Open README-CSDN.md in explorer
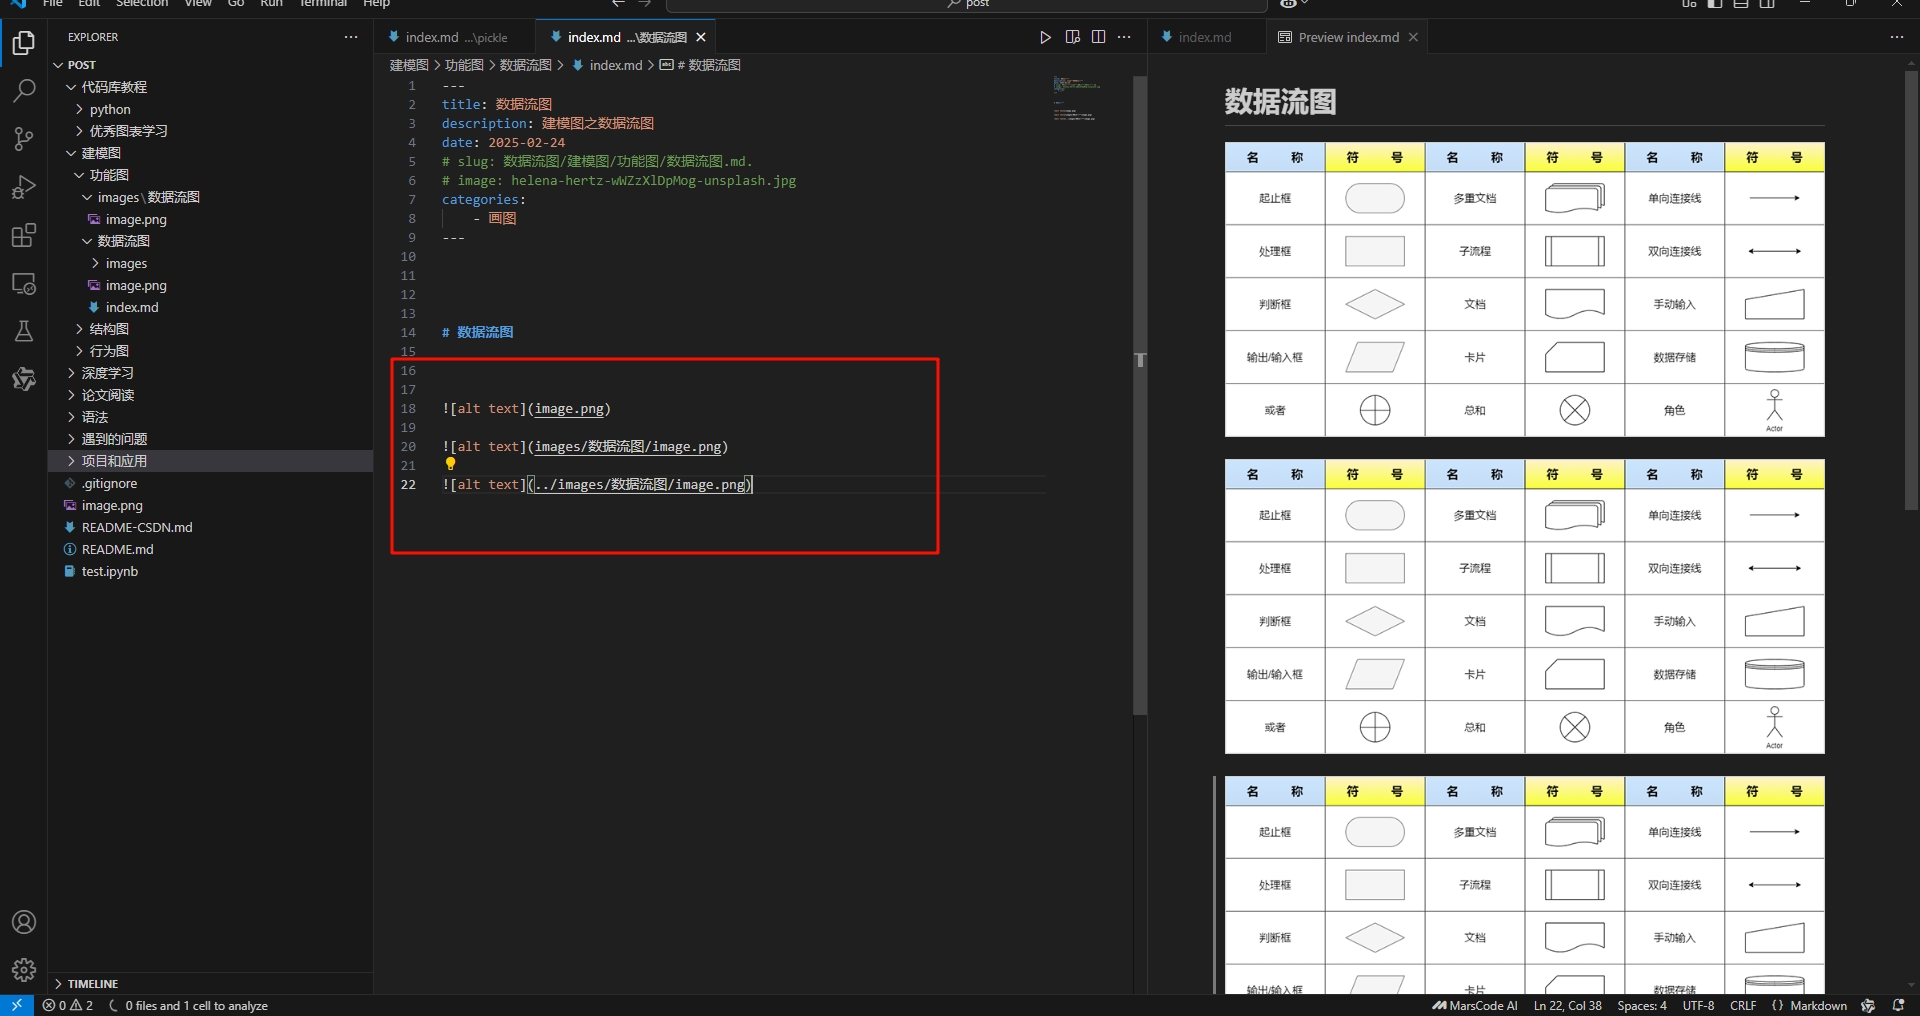 [x=137, y=527]
